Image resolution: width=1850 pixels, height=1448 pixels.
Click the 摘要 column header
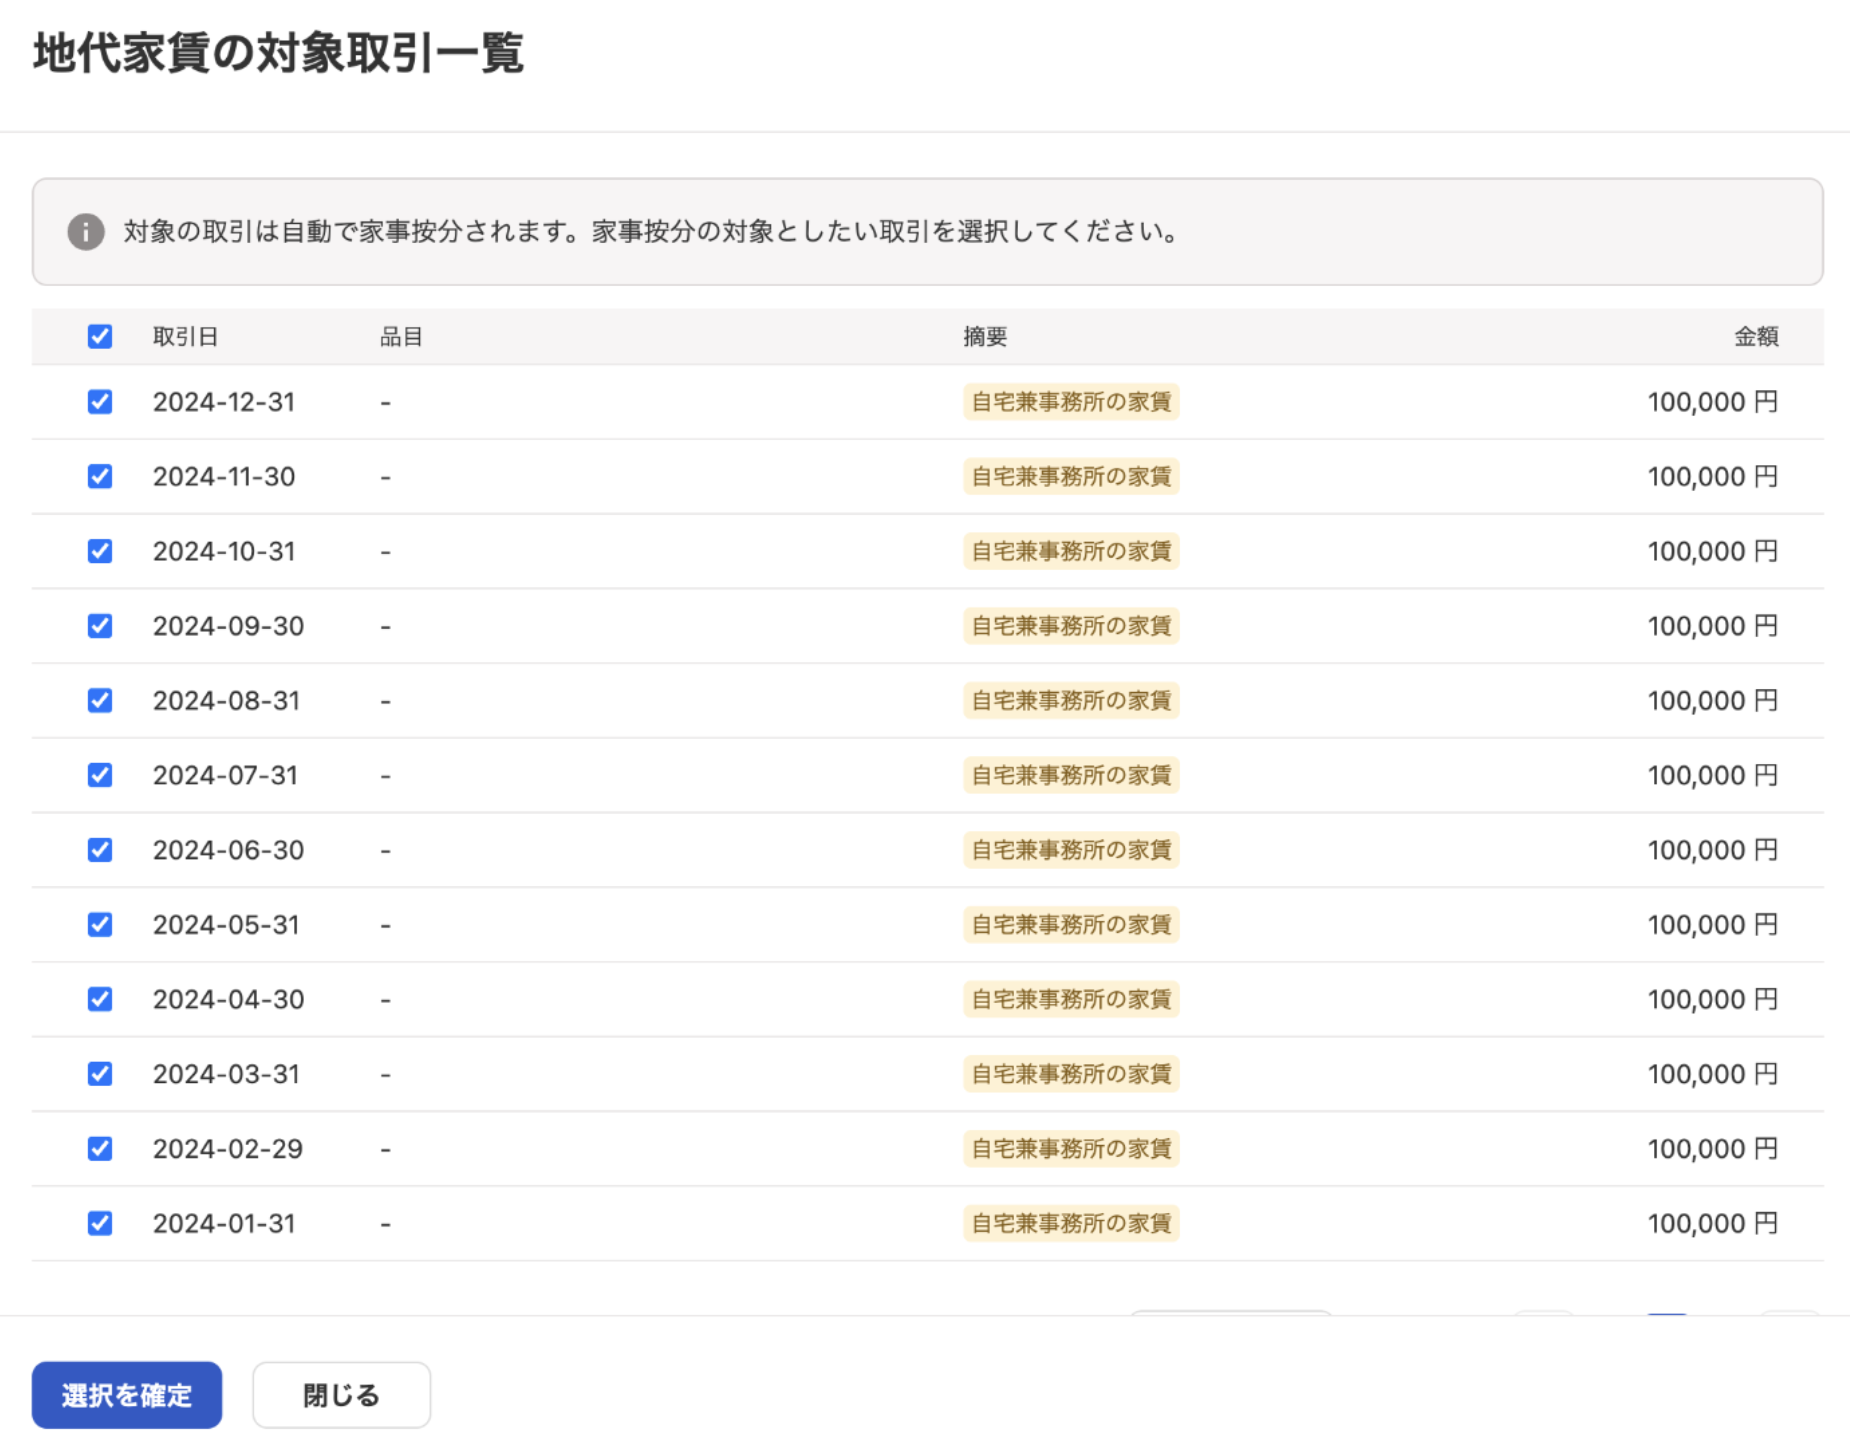985,337
